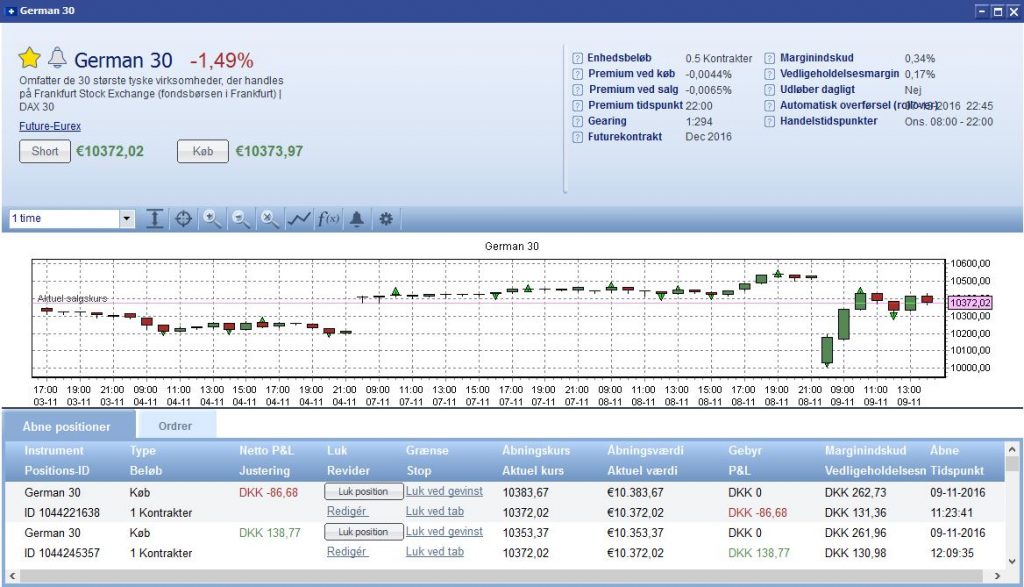Click the buy price €10373,97
1024x587 pixels.
pyautogui.click(x=269, y=151)
